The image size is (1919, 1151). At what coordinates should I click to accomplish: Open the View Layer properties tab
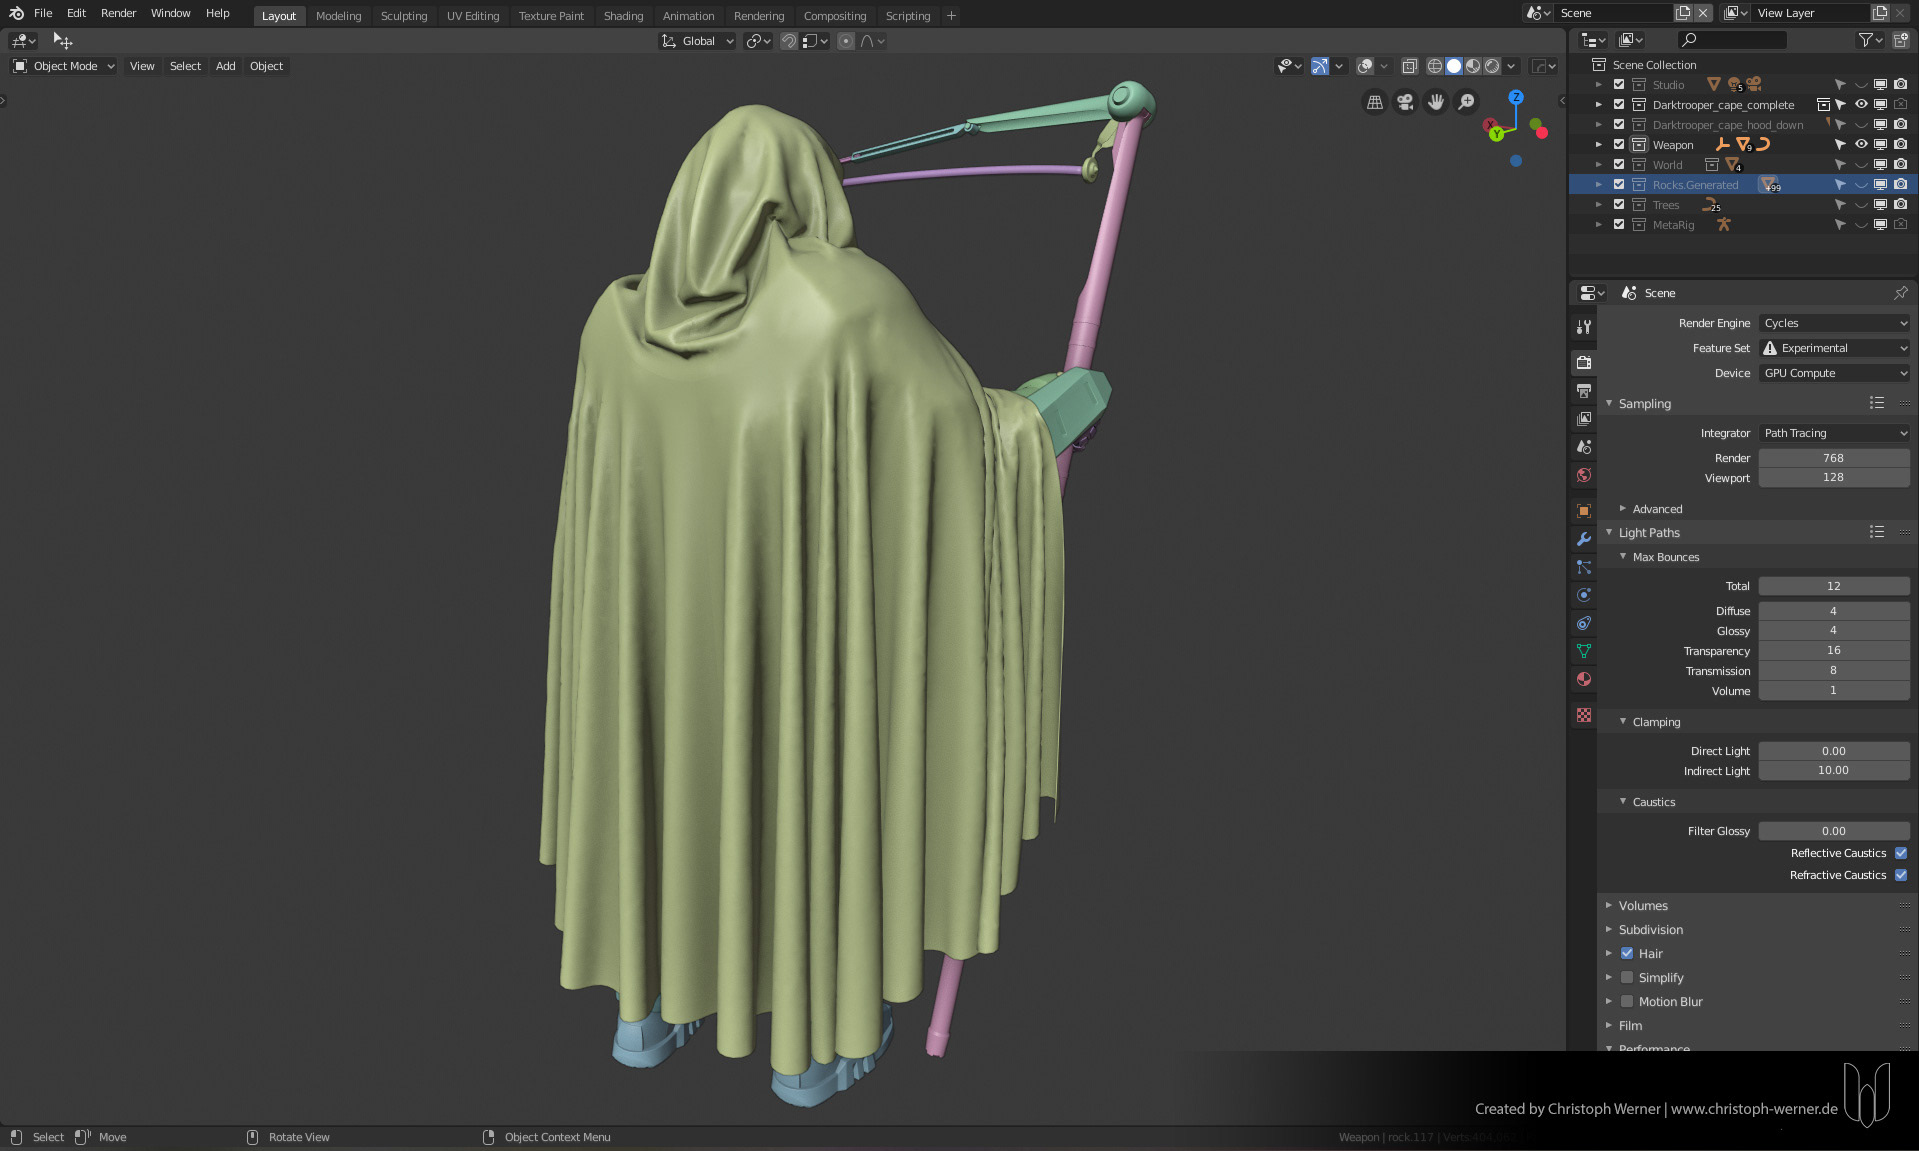tap(1584, 418)
